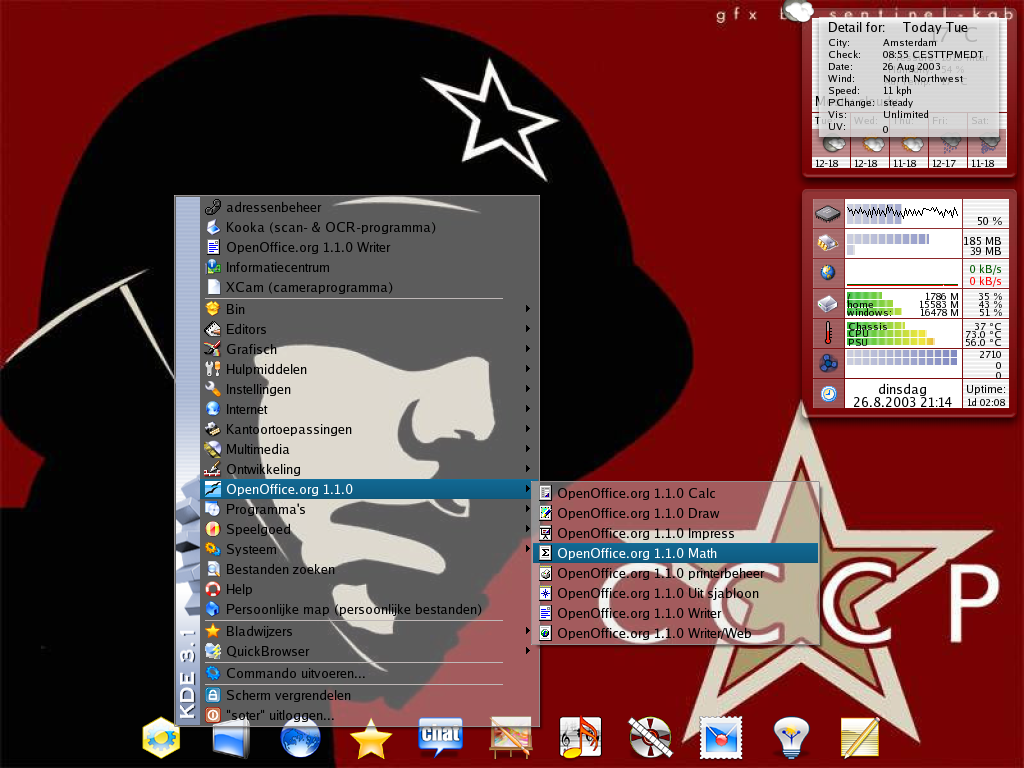The image size is (1024, 768).
Task: Open the music notes dock icon
Action: (x=581, y=738)
